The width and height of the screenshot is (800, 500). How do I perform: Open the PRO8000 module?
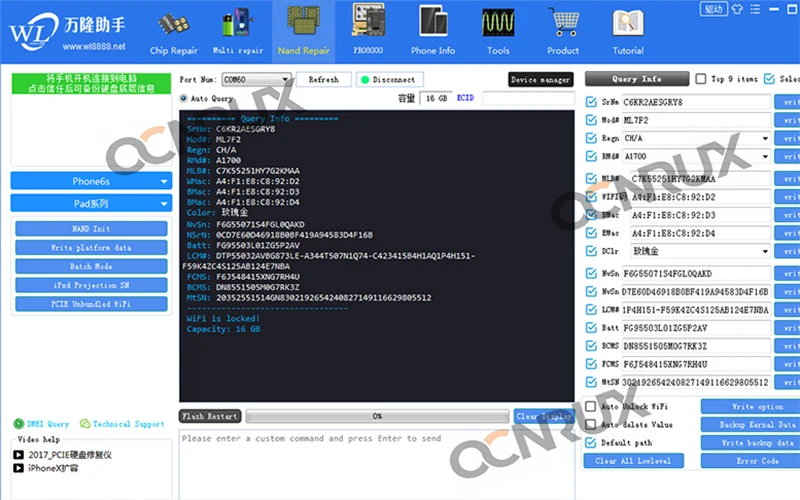368,29
